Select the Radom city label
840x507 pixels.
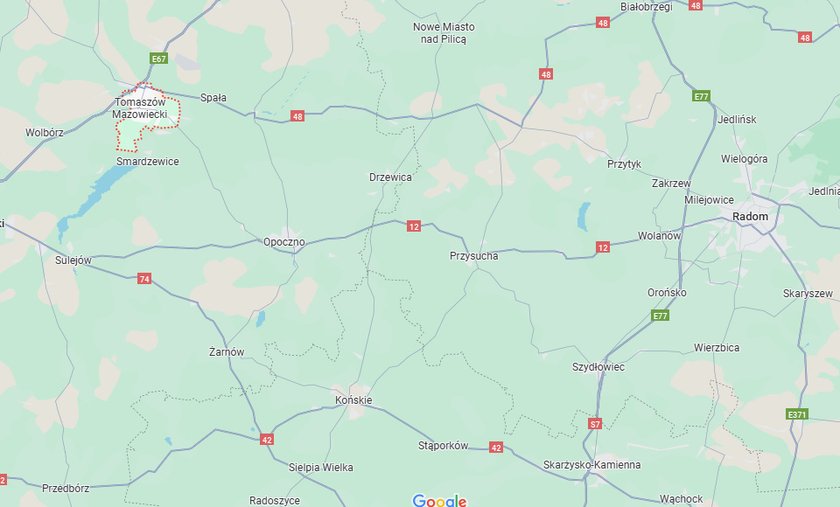tap(750, 217)
